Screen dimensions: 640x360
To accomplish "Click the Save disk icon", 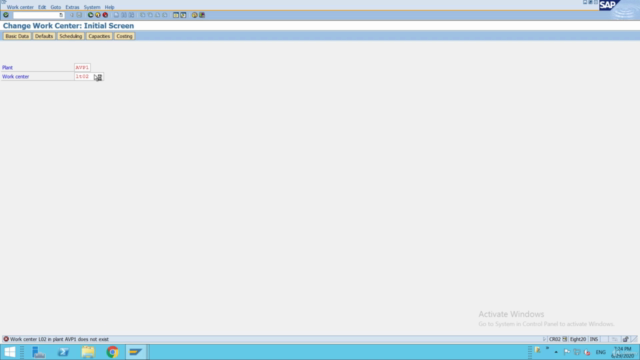I will (79, 15).
